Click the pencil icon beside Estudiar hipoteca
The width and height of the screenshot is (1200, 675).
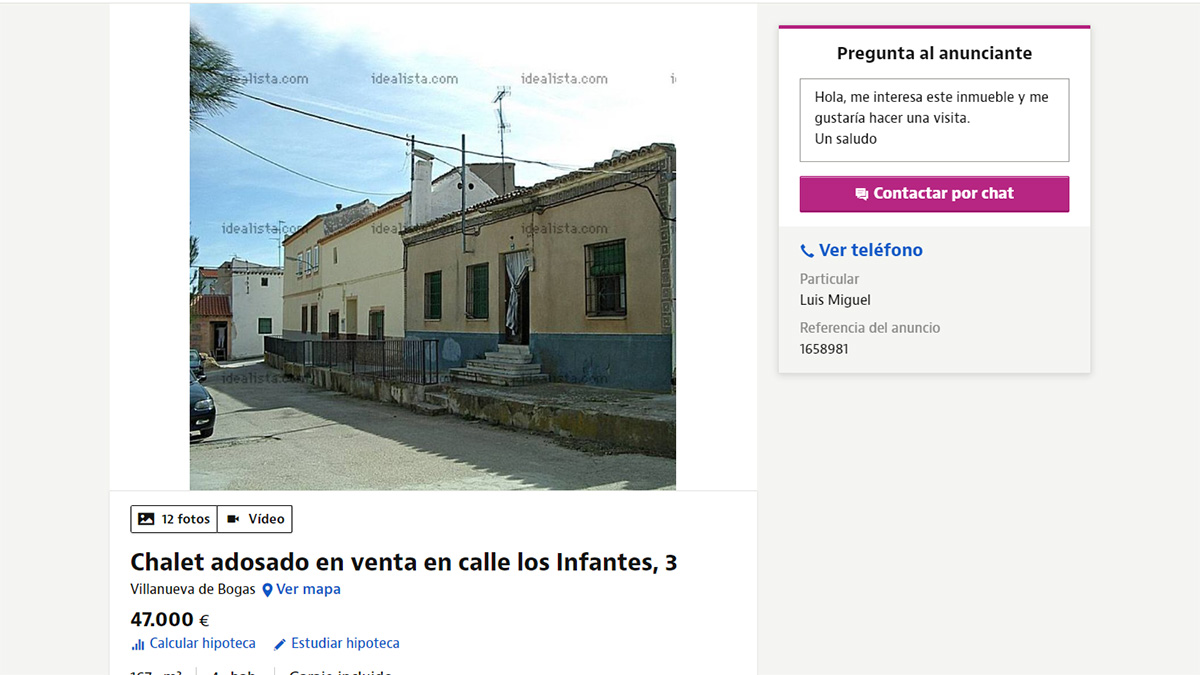(280, 644)
